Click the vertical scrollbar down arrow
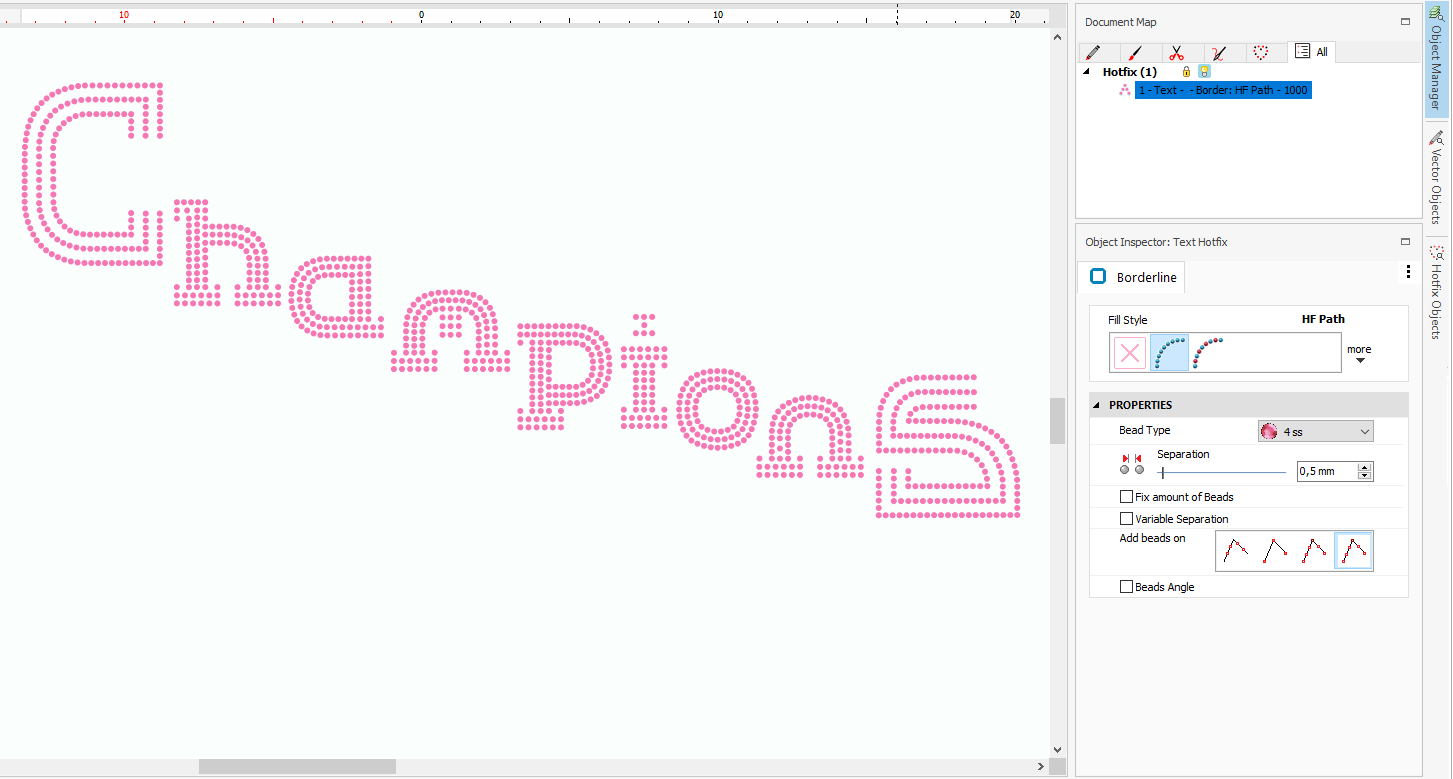This screenshot has width=1453, height=779. tap(1058, 749)
